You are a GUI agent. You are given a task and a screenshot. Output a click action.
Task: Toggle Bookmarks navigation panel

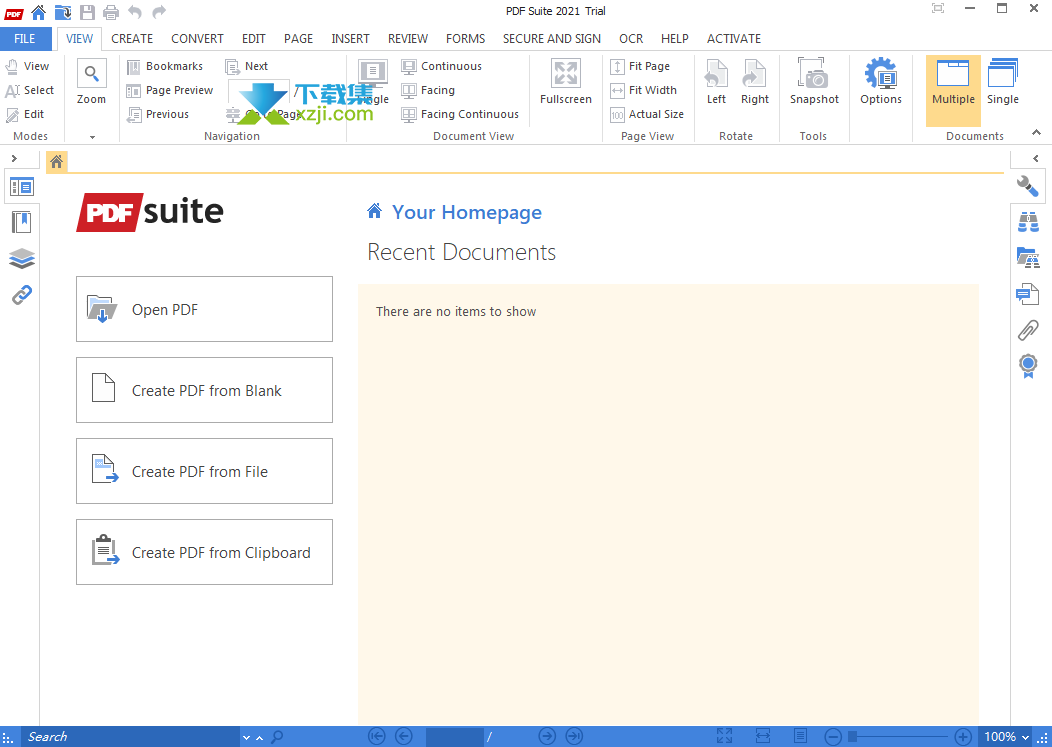(x=165, y=66)
